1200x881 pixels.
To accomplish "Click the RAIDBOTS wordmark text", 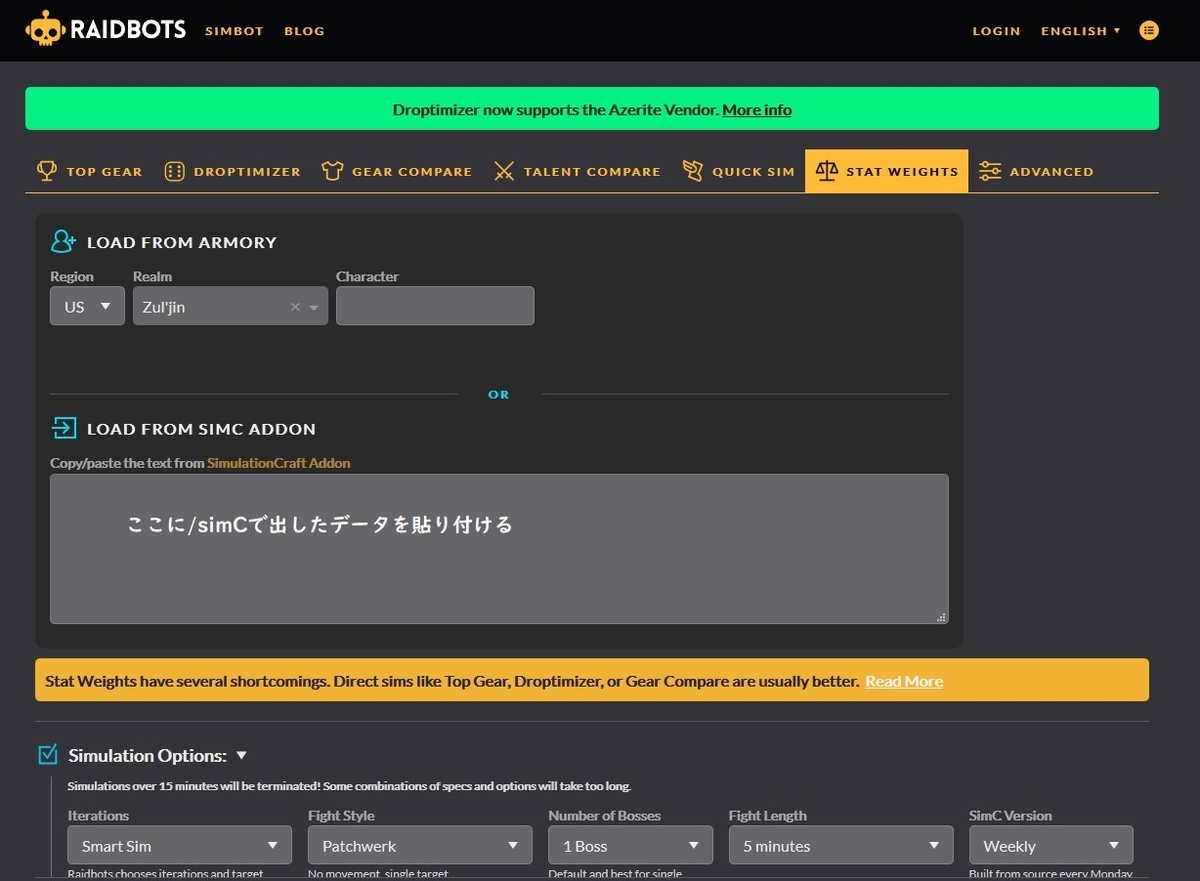I will [128, 29].
